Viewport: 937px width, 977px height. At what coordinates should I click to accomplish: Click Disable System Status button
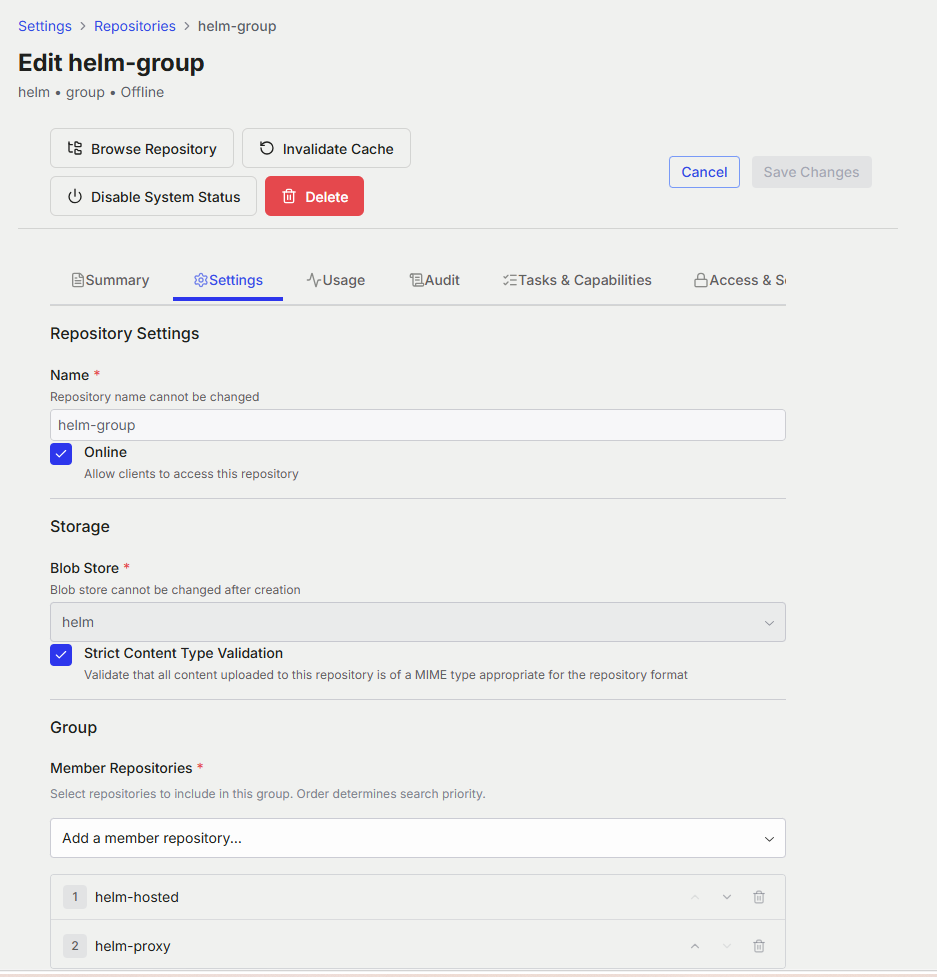point(153,196)
